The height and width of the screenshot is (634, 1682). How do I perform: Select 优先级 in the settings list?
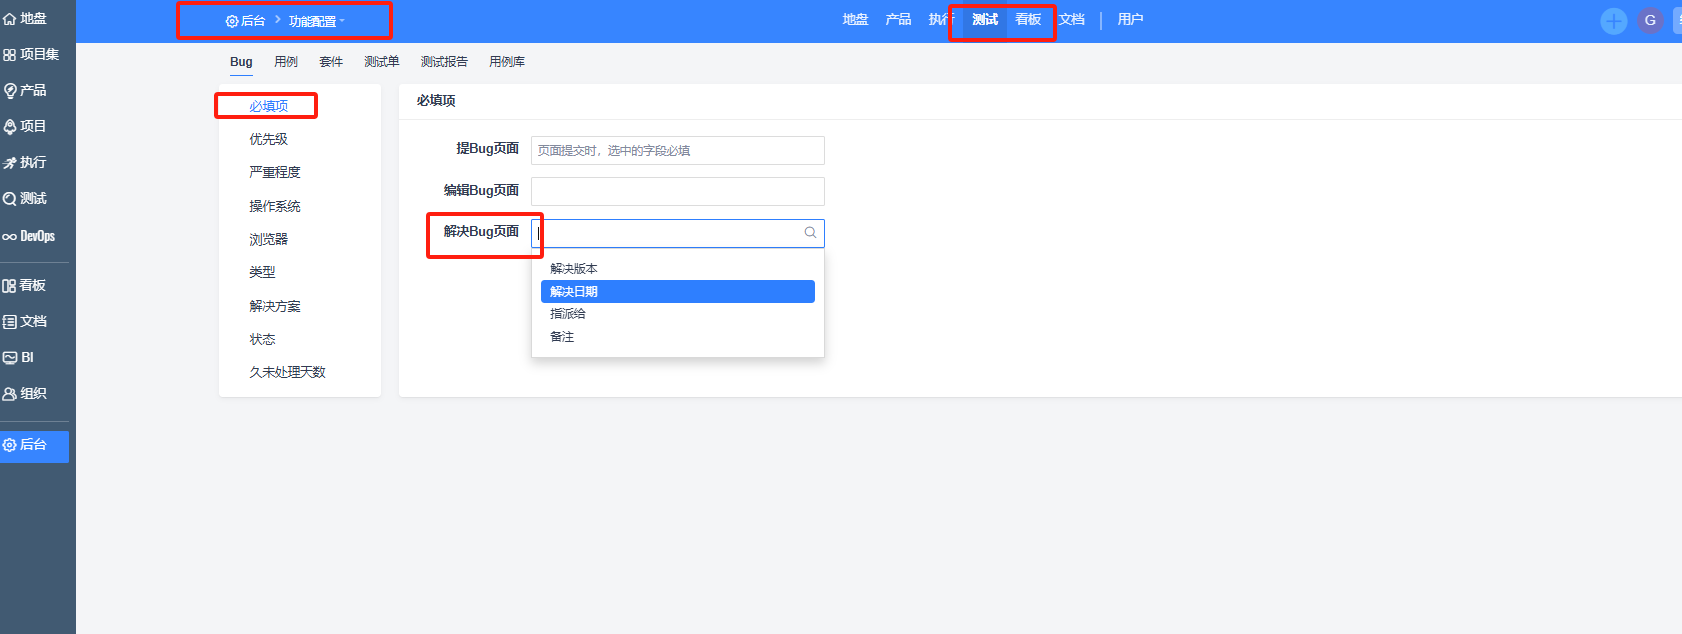[269, 139]
